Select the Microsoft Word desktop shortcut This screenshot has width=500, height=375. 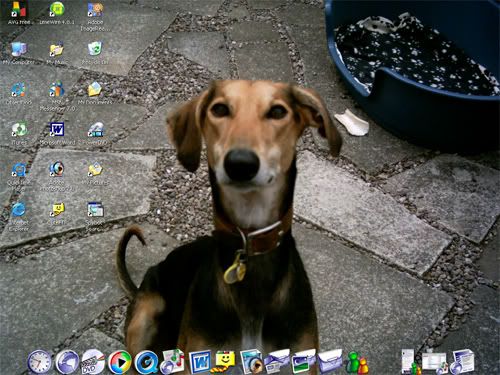click(x=57, y=133)
